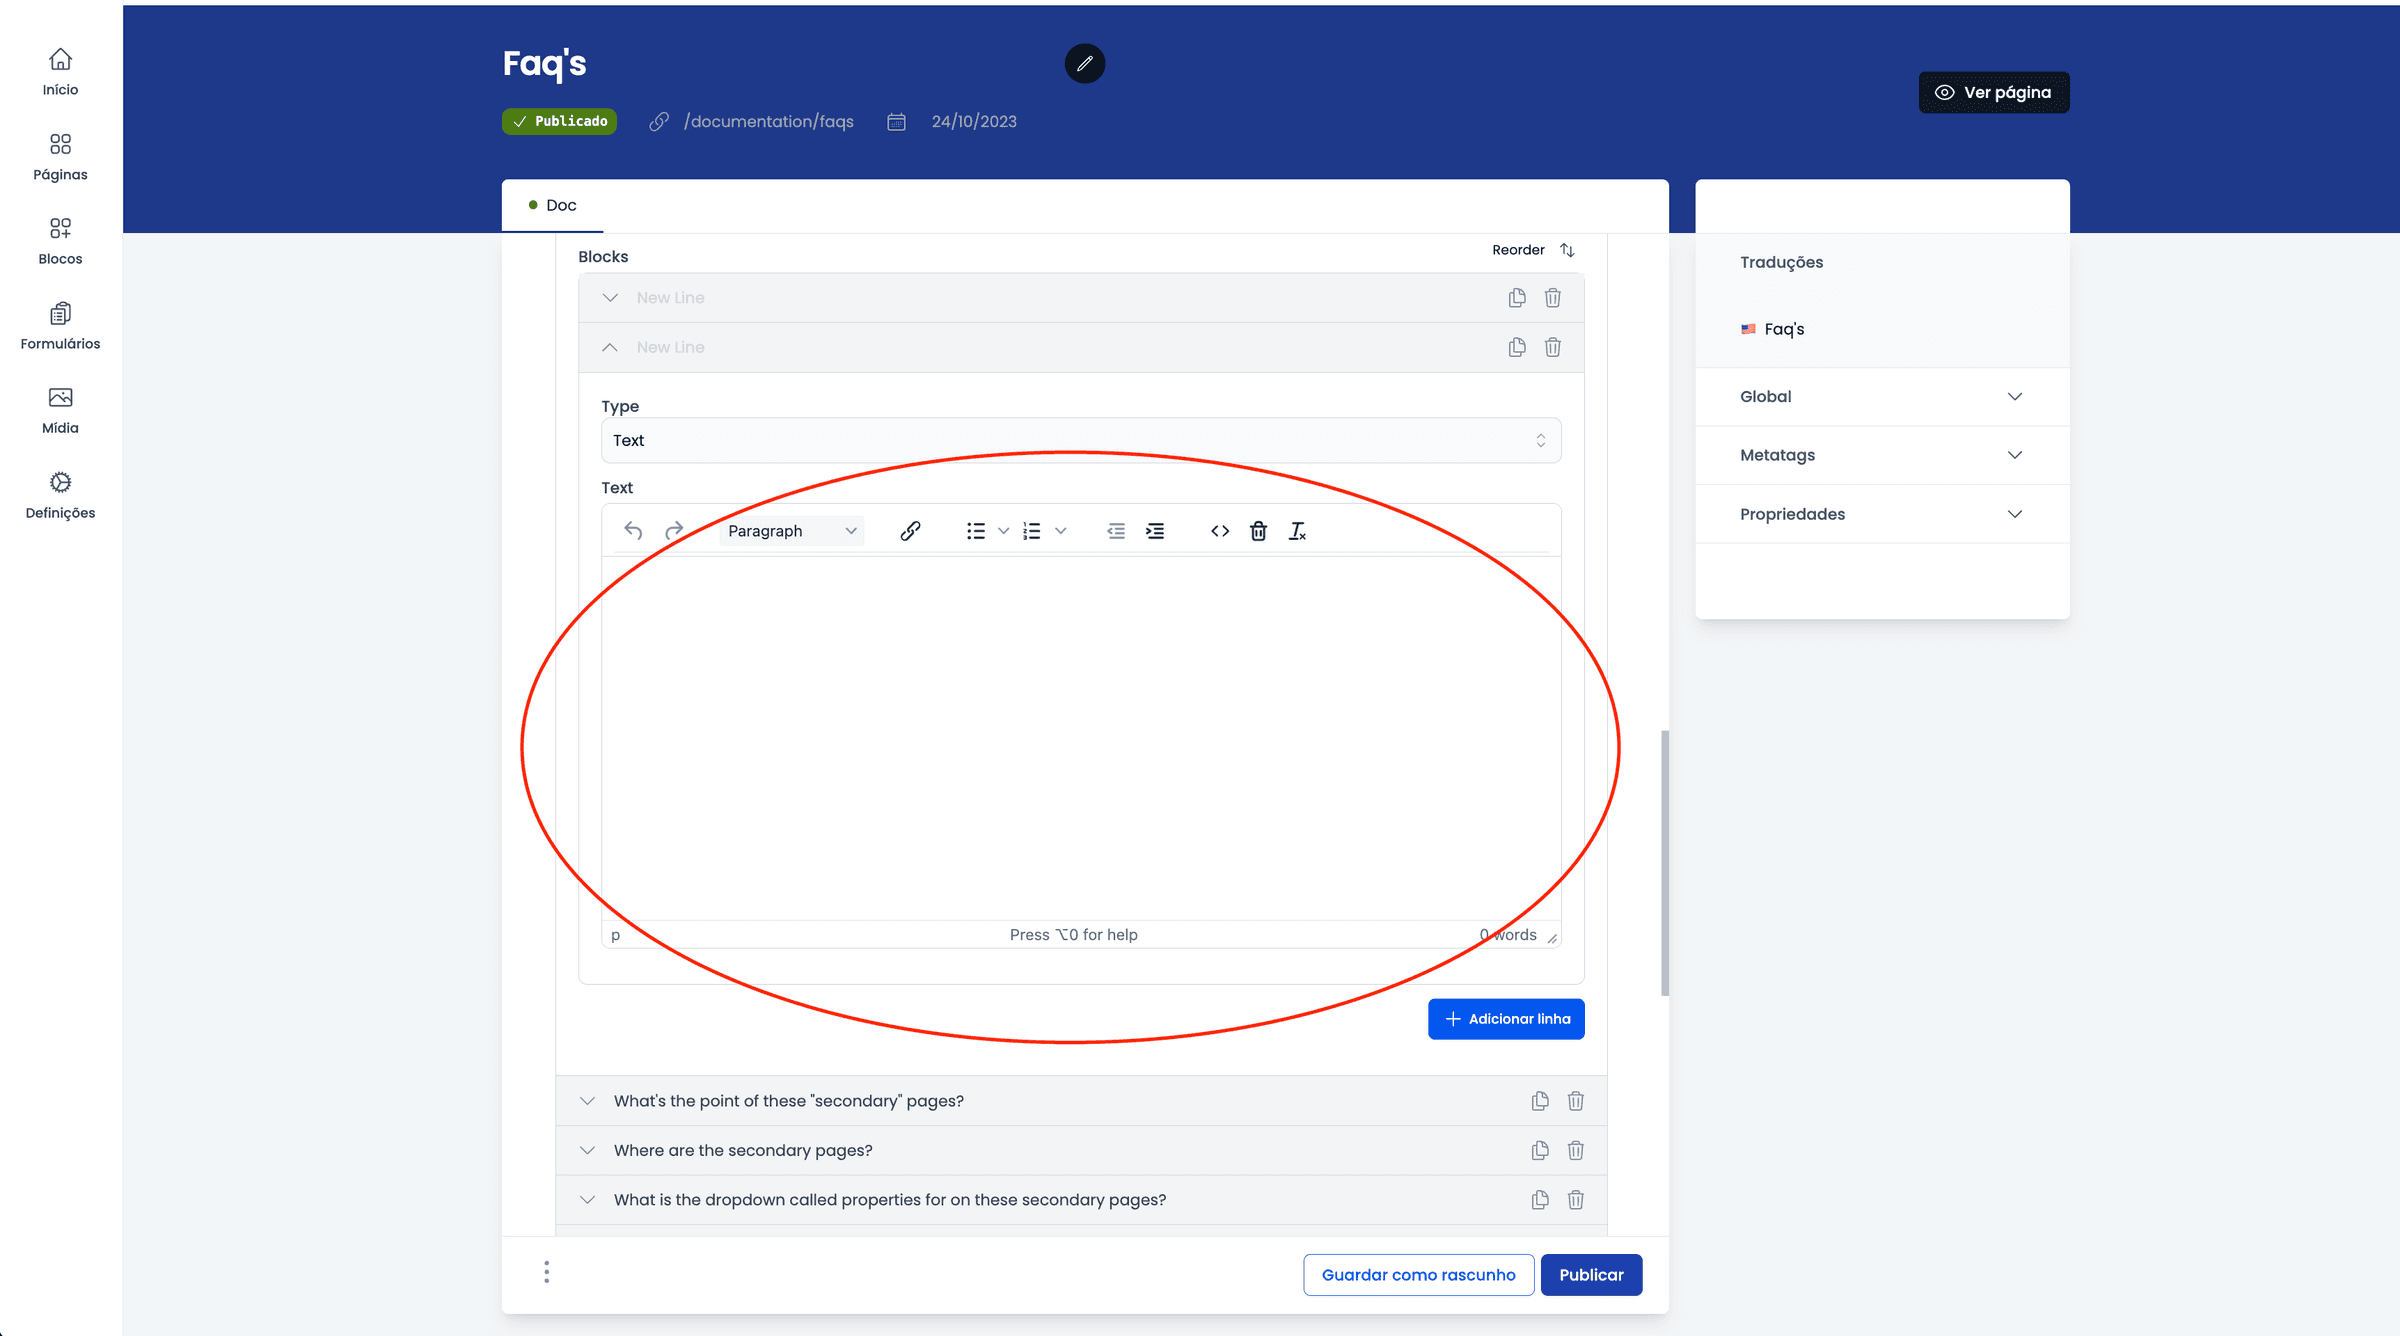
Task: Collapse the expanded New Line block
Action: [610, 347]
